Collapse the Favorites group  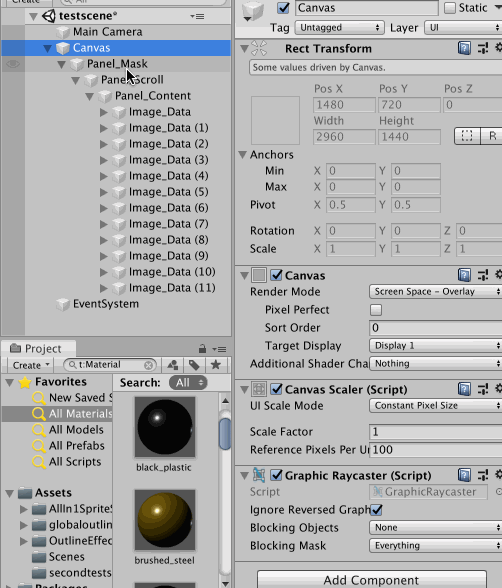(10, 382)
